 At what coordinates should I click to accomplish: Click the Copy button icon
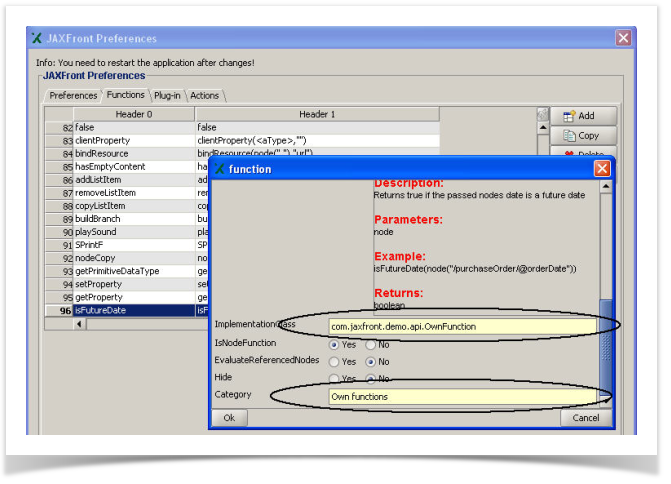(x=567, y=135)
